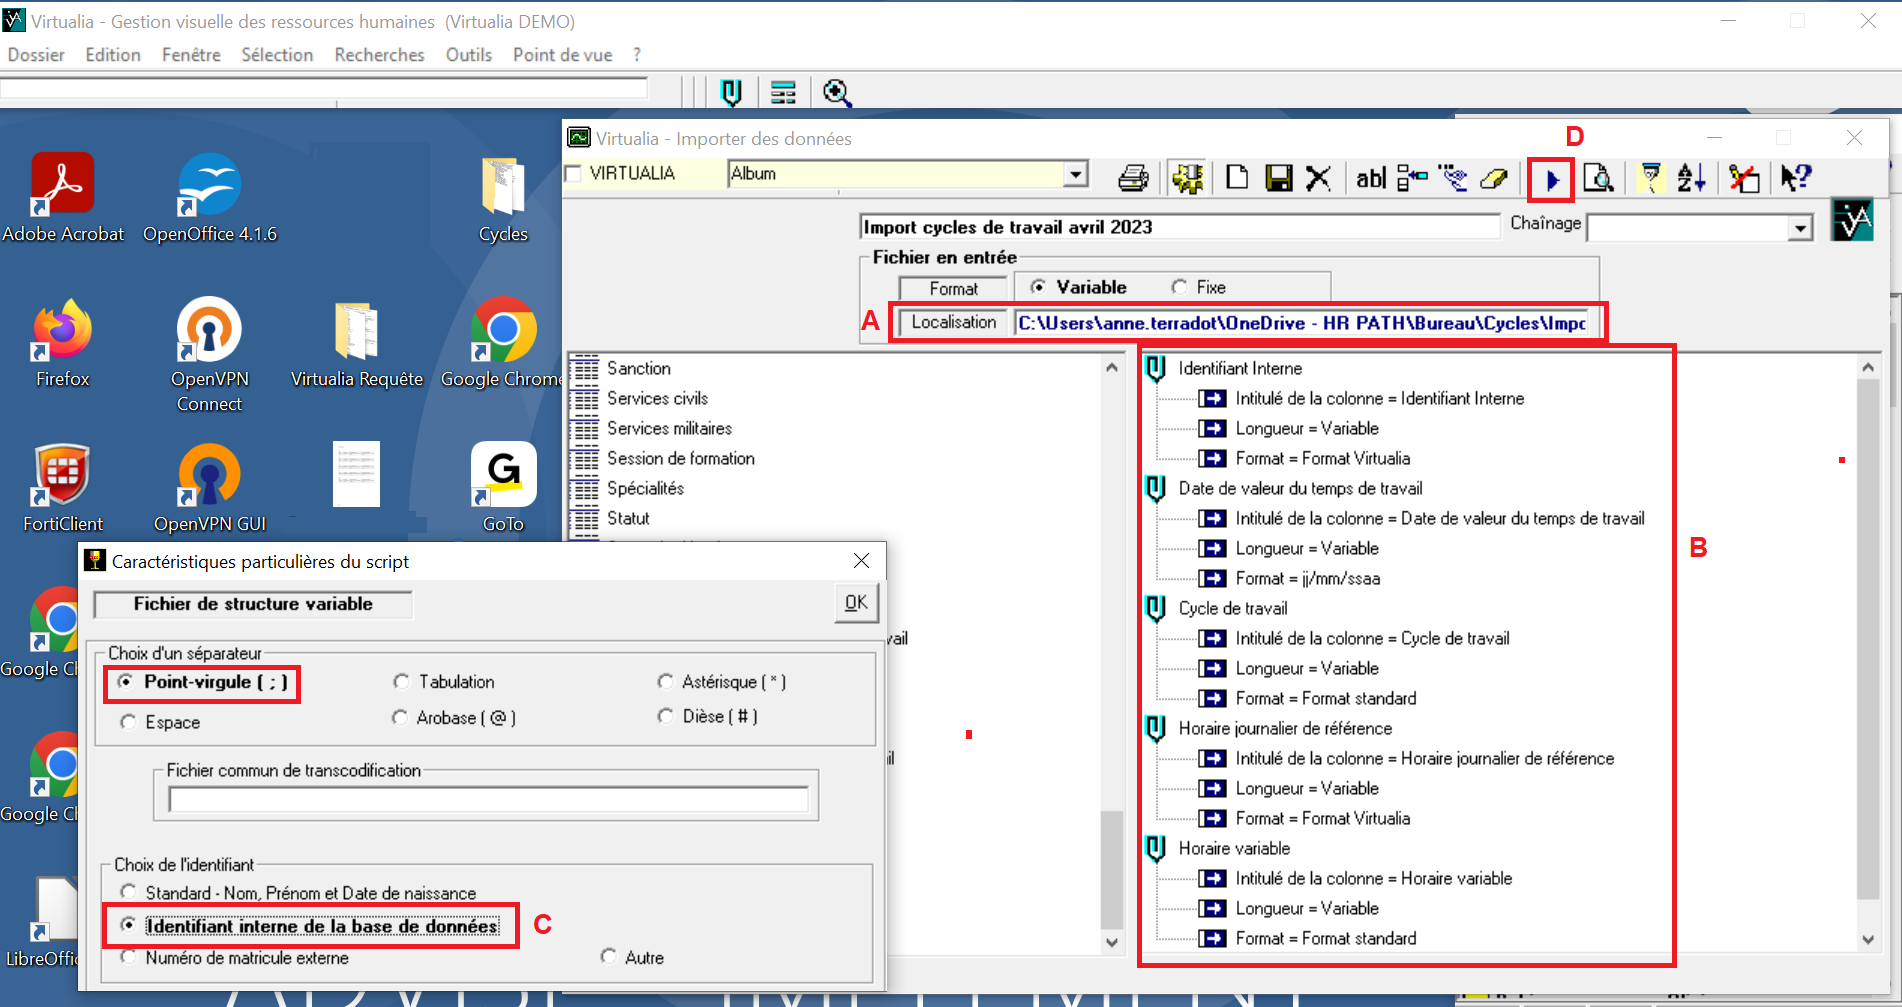Toggle the VIRTUALIA checkbox
Image resolution: width=1902 pixels, height=1007 pixels.
pyautogui.click(x=574, y=174)
